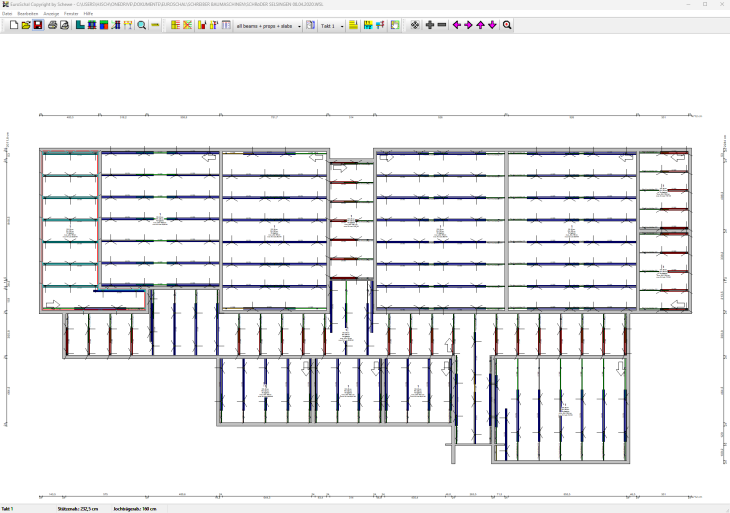Pan the view right with the purple arrow
Viewport: 730px width, 513px height.
(x=468, y=25)
